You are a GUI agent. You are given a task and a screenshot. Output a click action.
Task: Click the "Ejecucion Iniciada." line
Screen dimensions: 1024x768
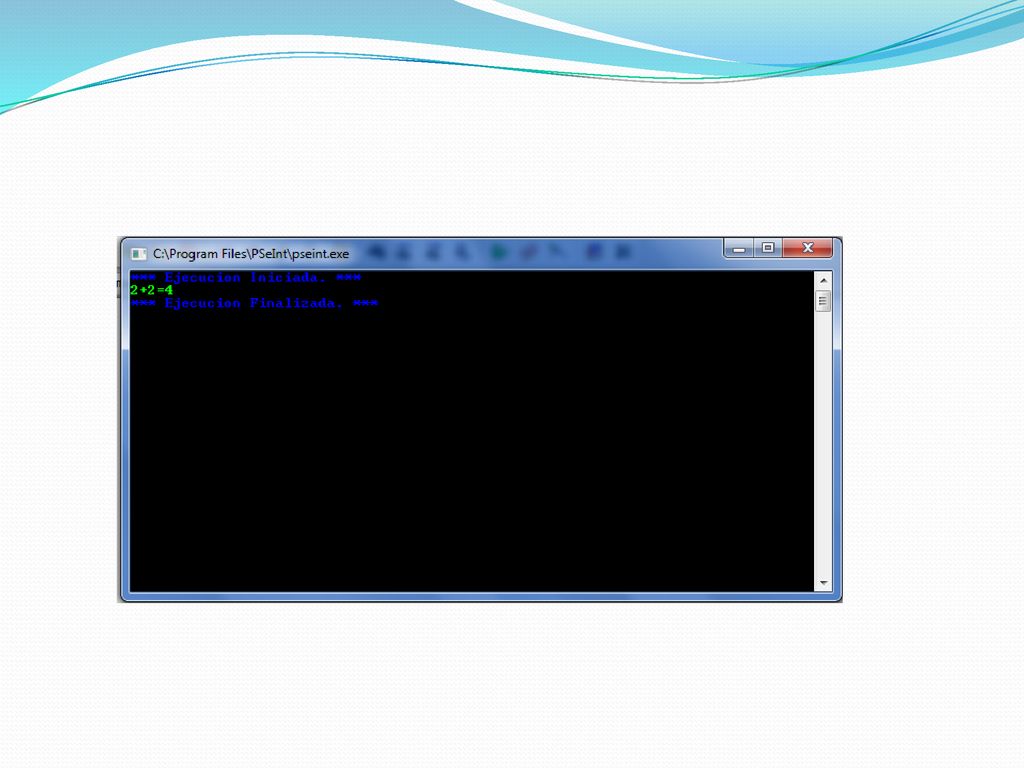pos(246,278)
